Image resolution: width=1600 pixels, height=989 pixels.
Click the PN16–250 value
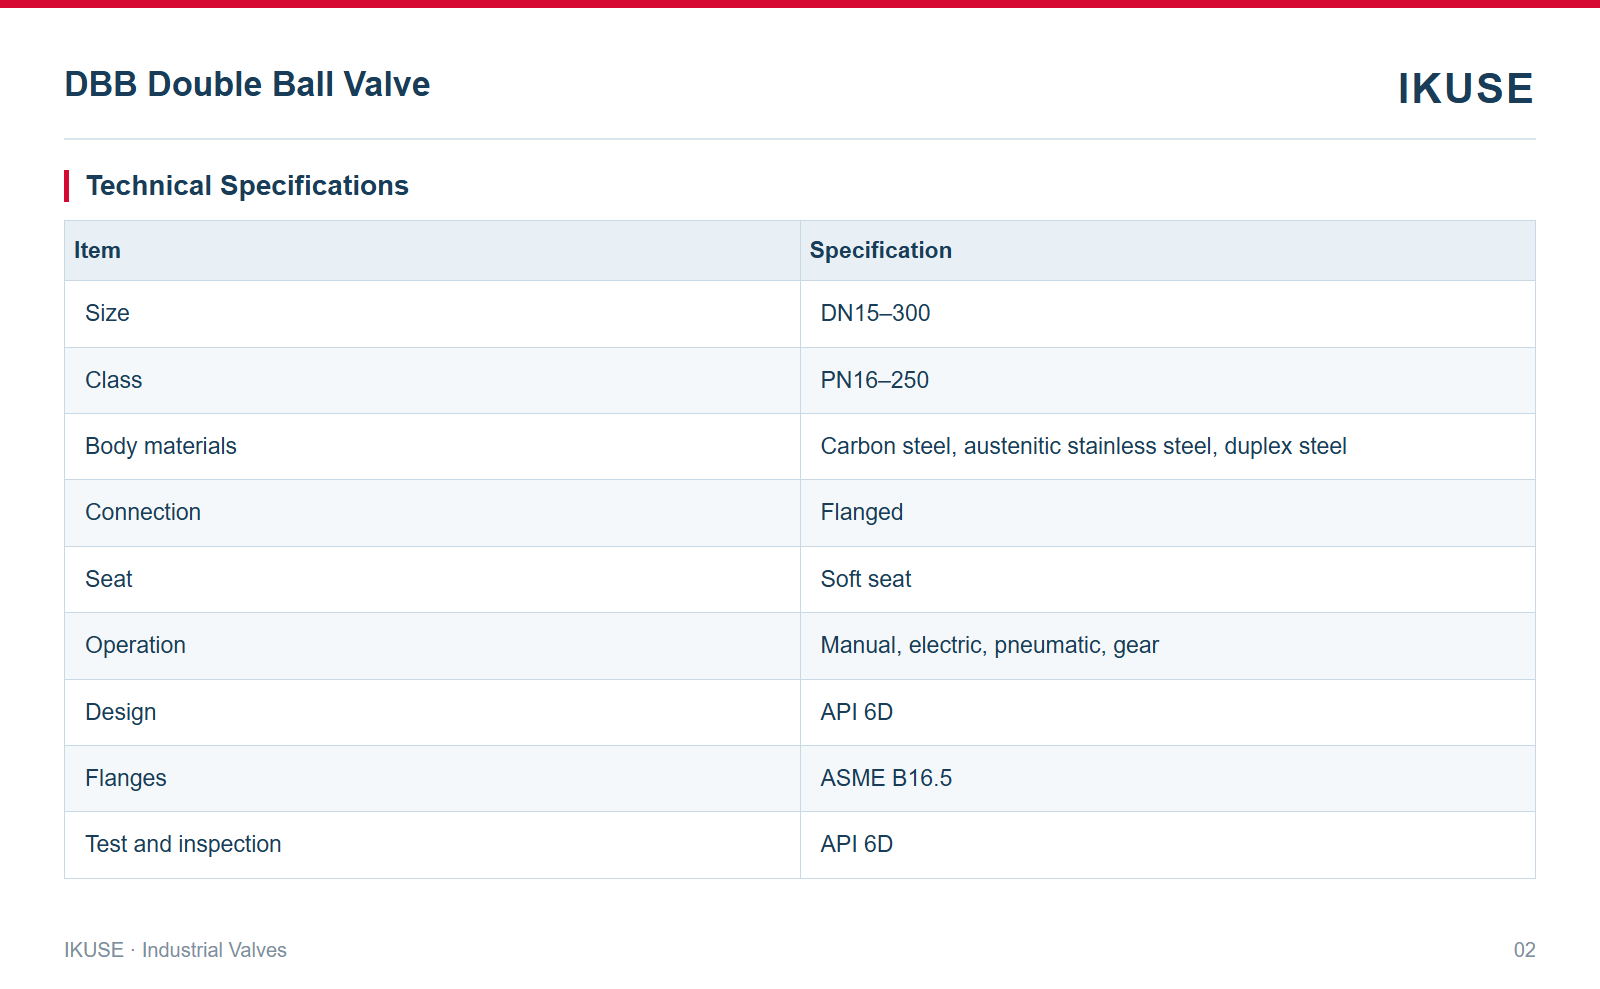(x=874, y=380)
